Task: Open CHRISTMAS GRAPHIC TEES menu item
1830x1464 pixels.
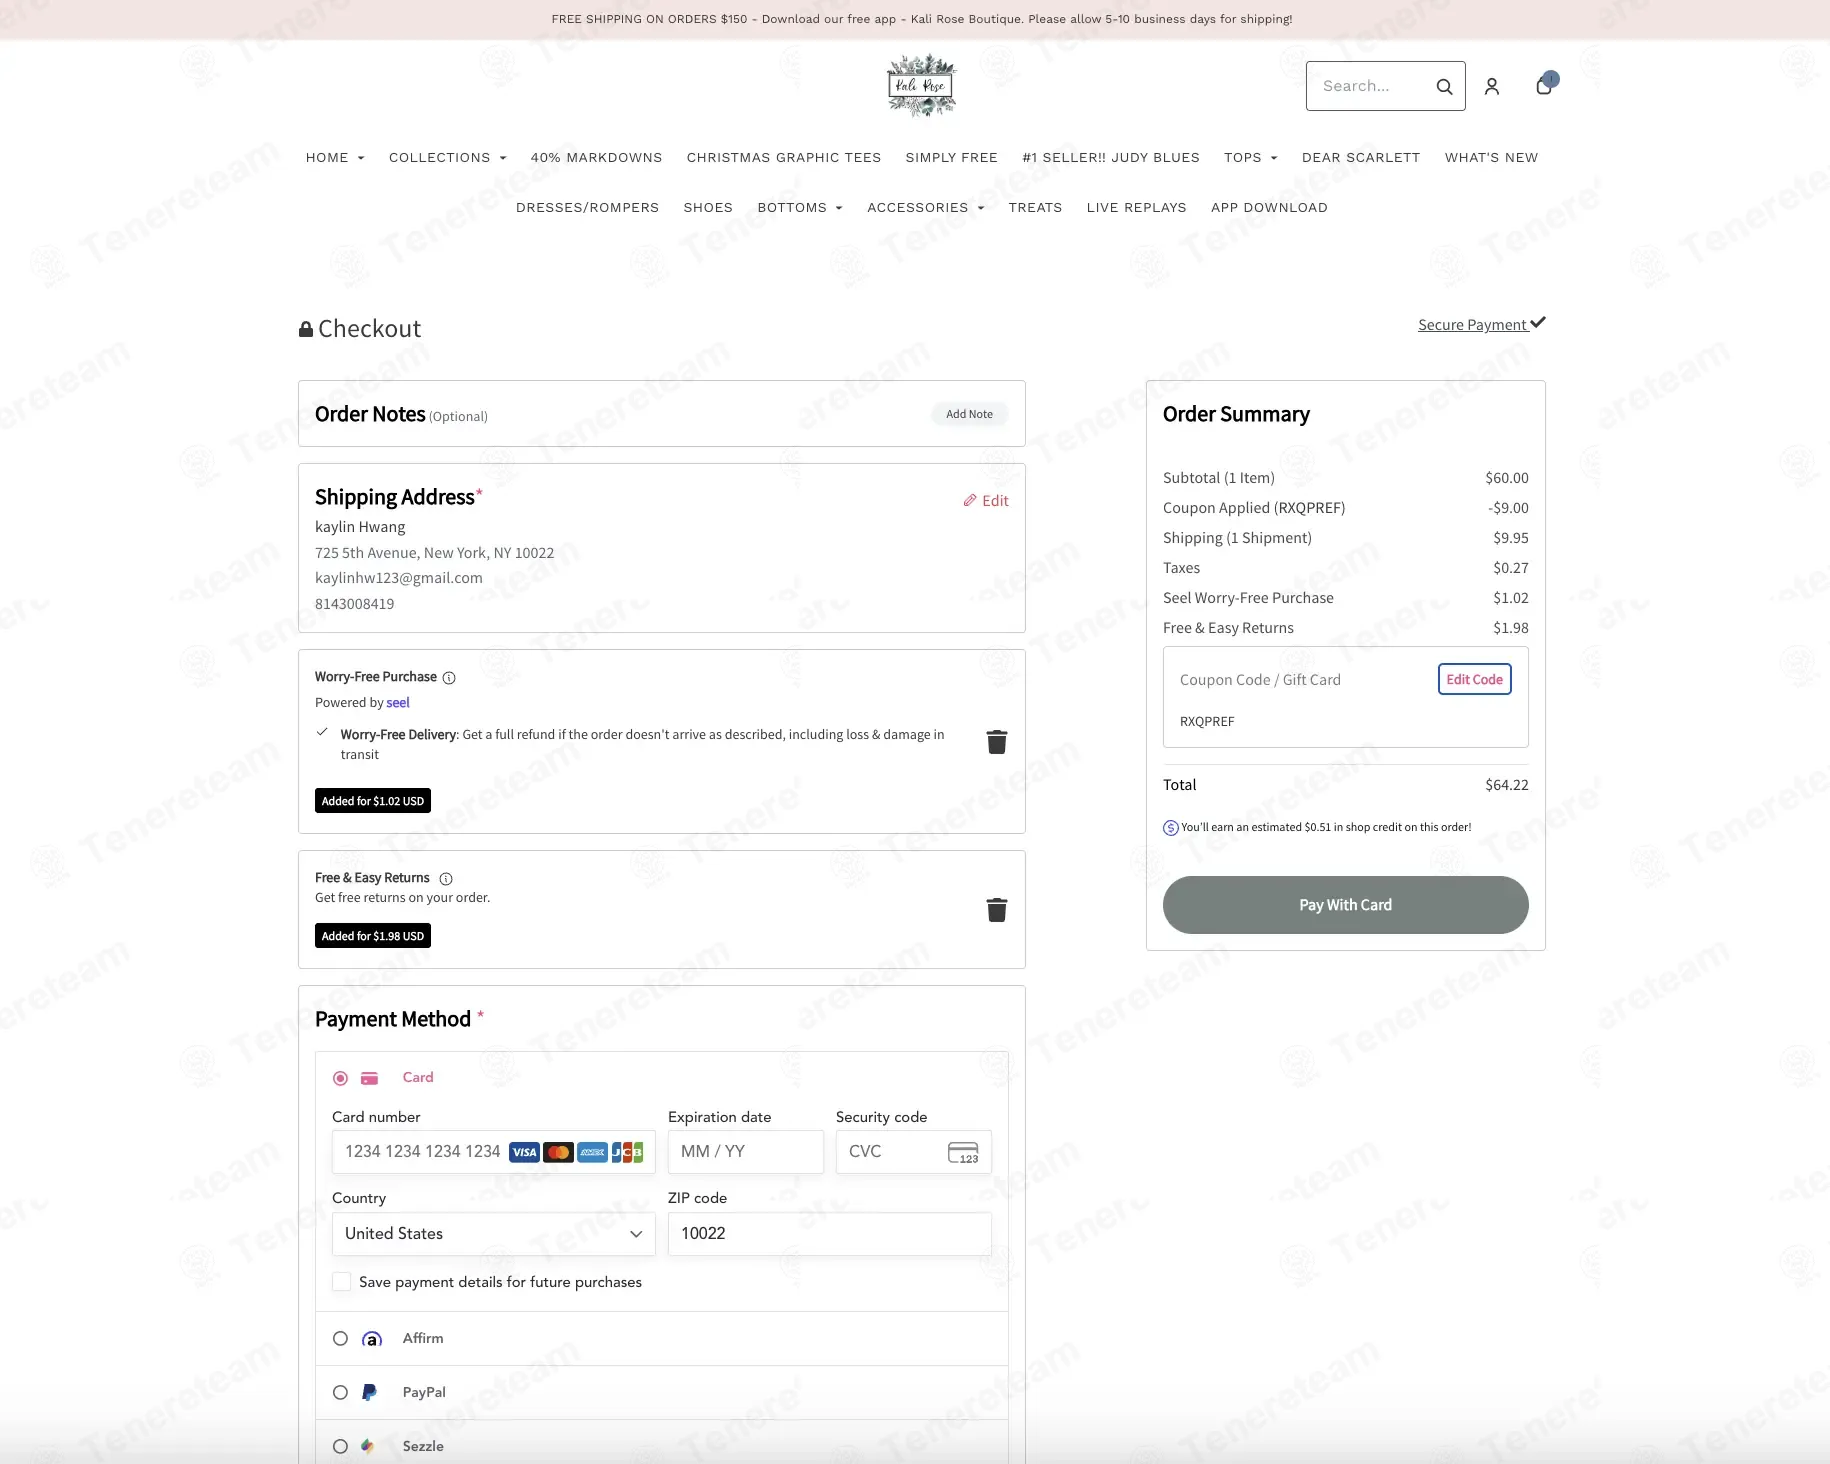Action: coord(784,158)
